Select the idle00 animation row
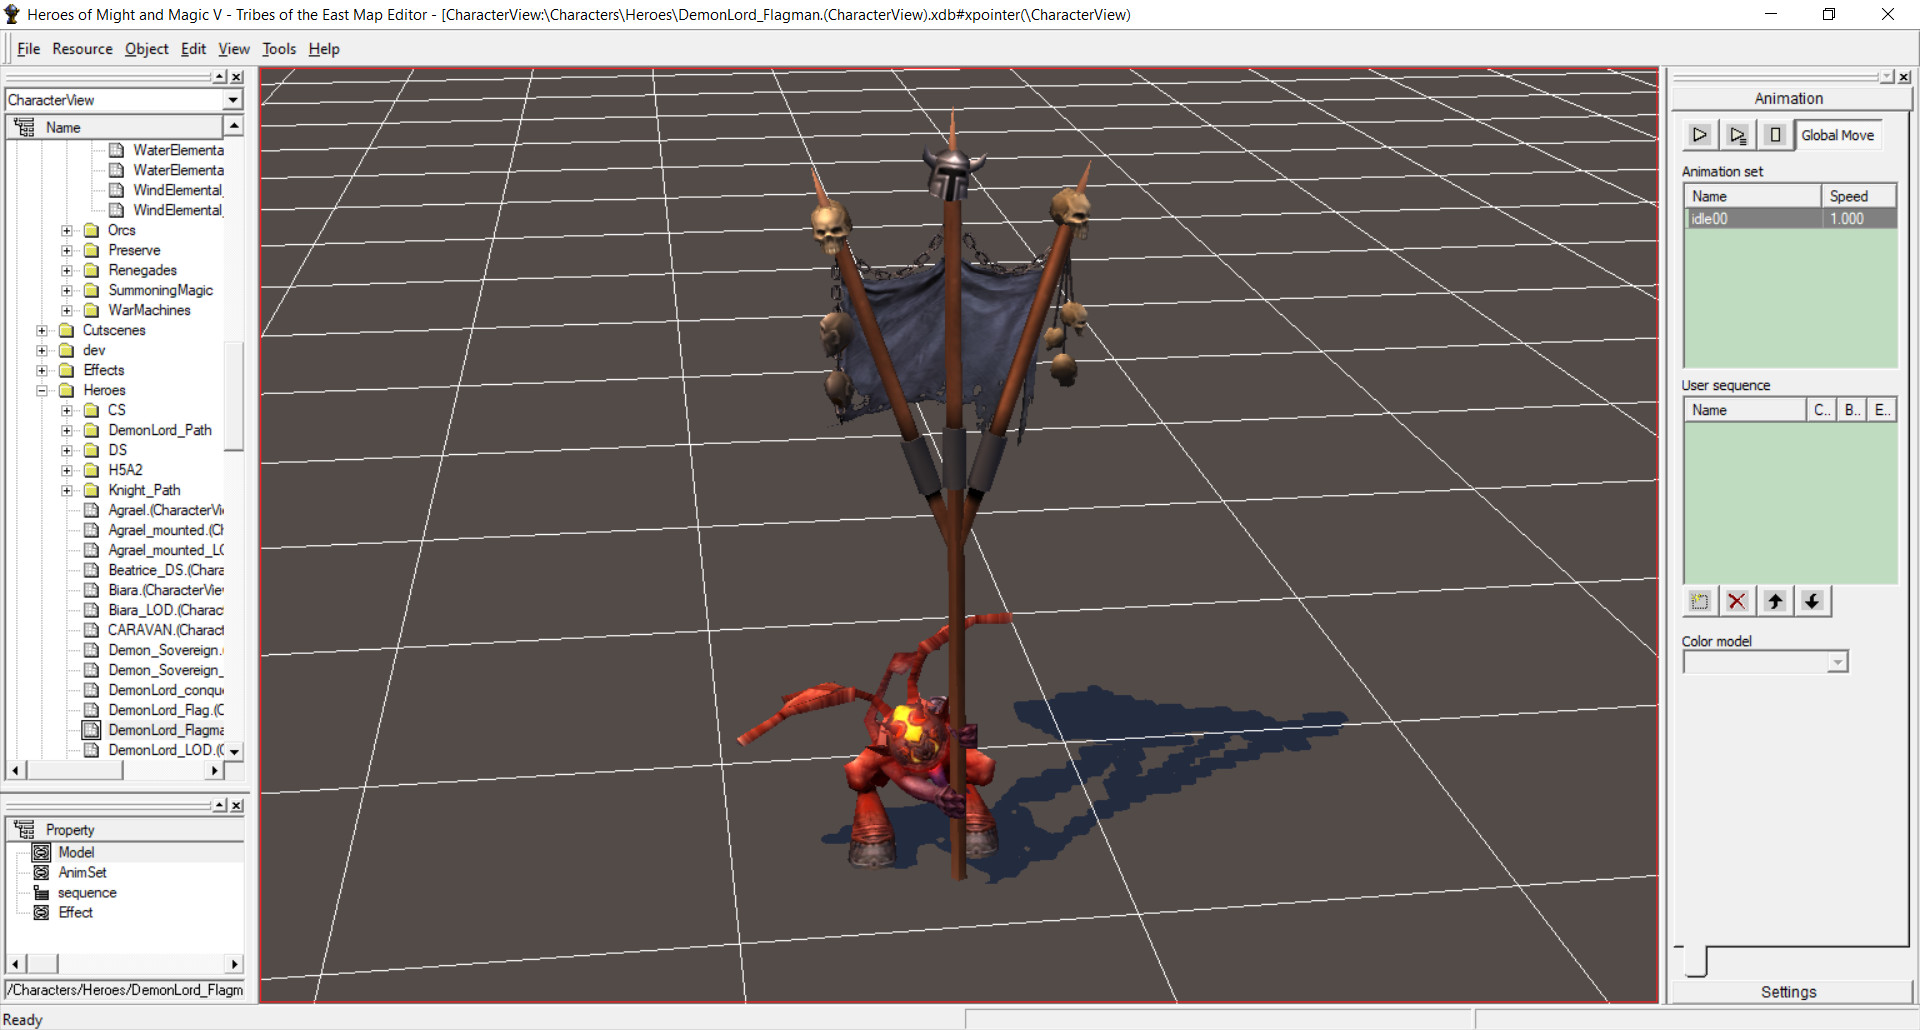The height and width of the screenshot is (1030, 1920). point(1790,218)
